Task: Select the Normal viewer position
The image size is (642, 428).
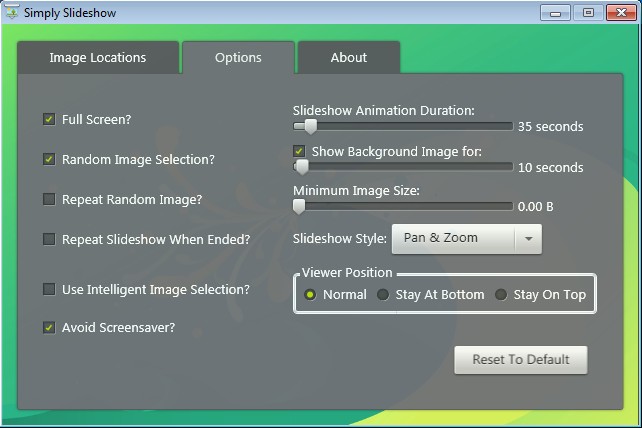Action: coord(310,294)
